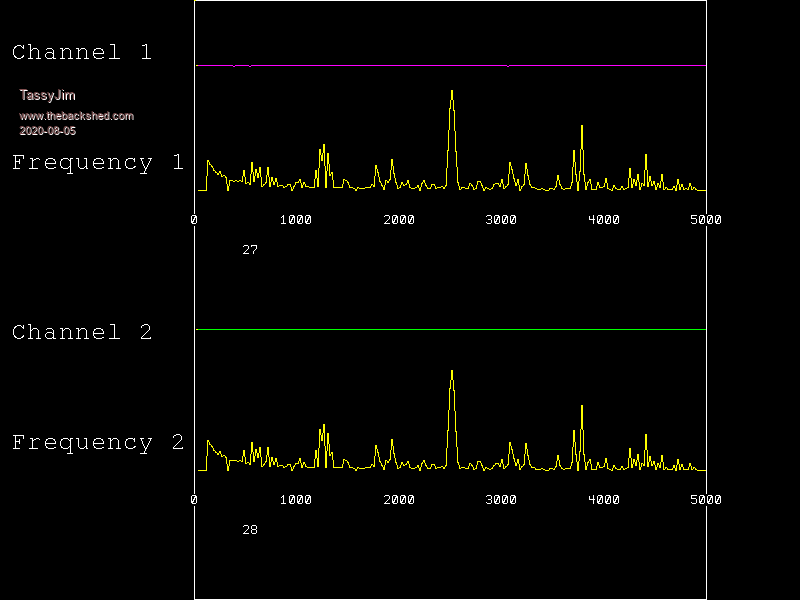Select the 3000 tick on Frequency 1 axis
This screenshot has width=800, height=600.
tap(501, 220)
